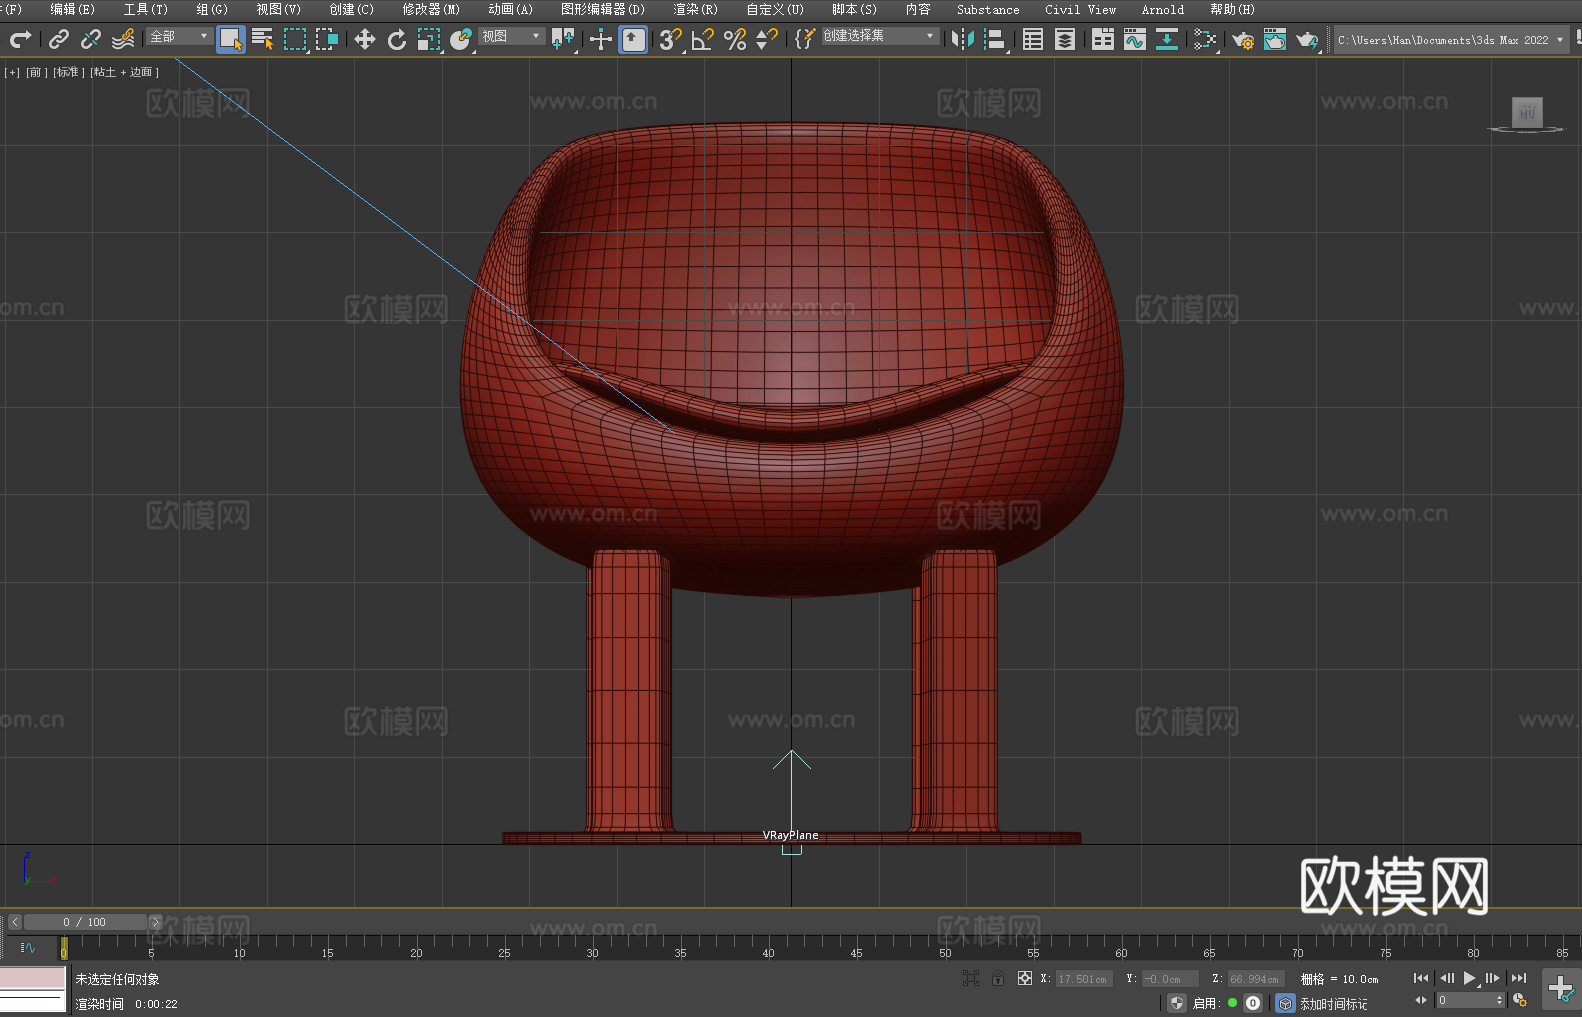Toggle Percent Snap
Viewport: 1582px width, 1017px height.
pyautogui.click(x=735, y=39)
